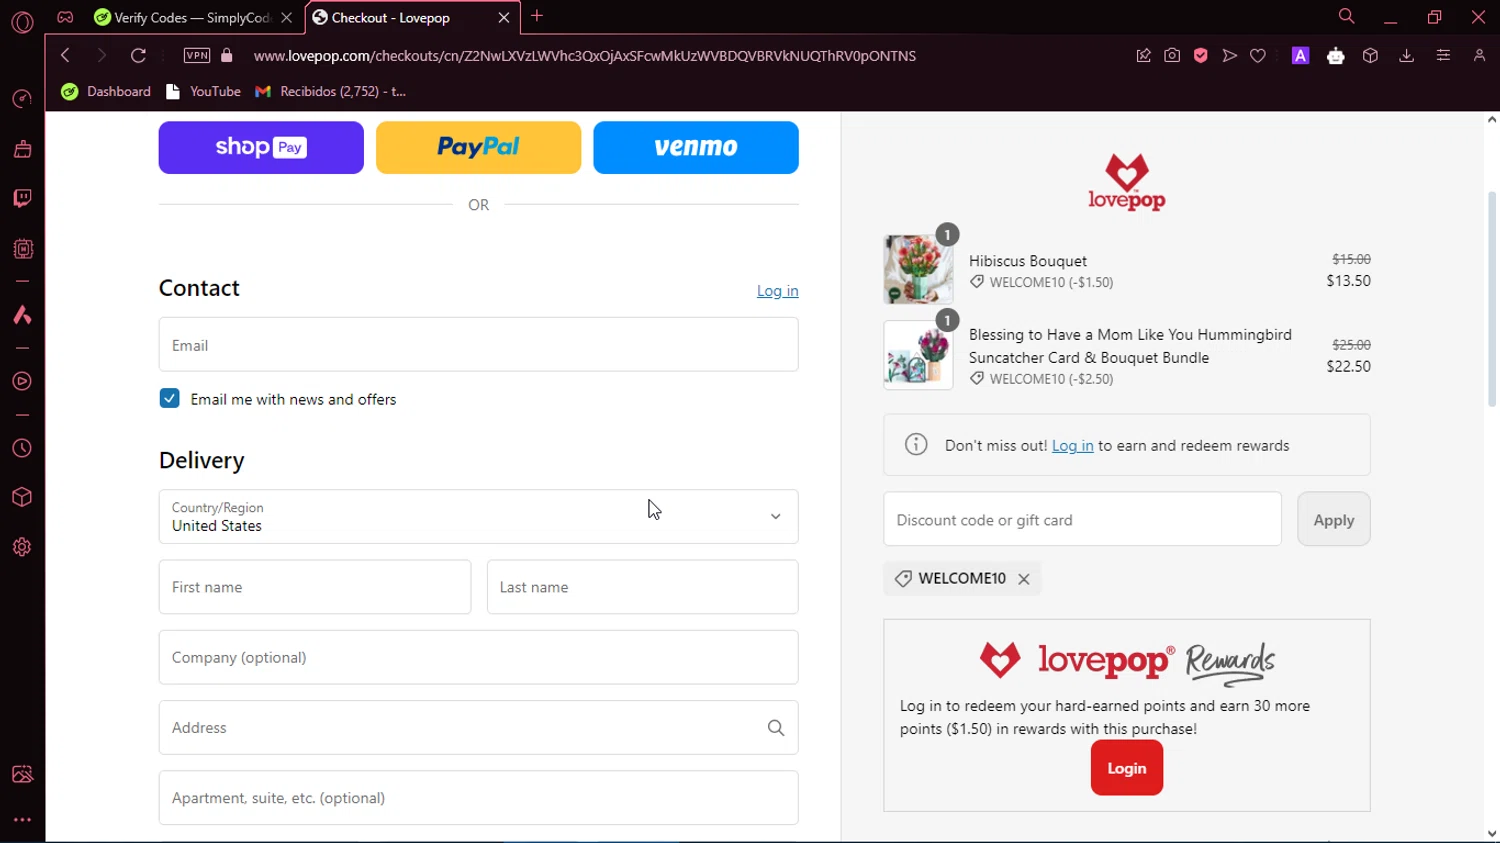Click Log in link in rewards notice
The image size is (1500, 843).
[1072, 446]
